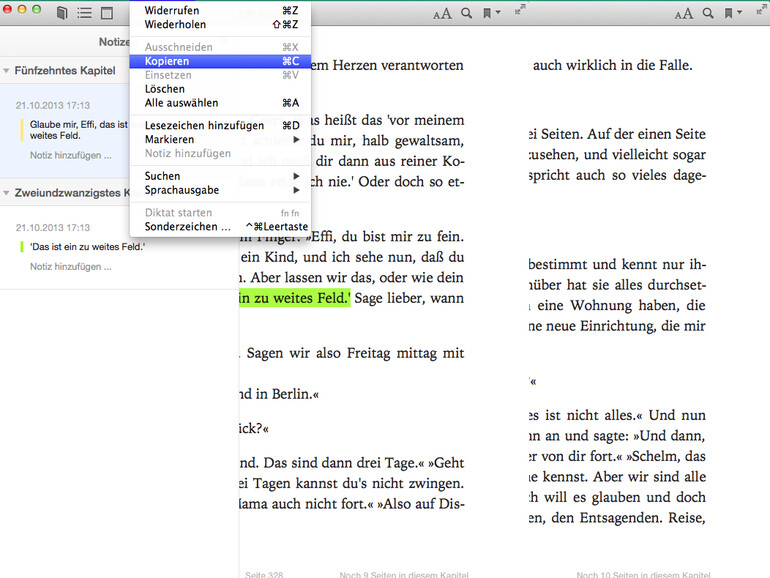Screen dimensions: 770x578
Task: Open font size settings in left book window
Action: 442,13
